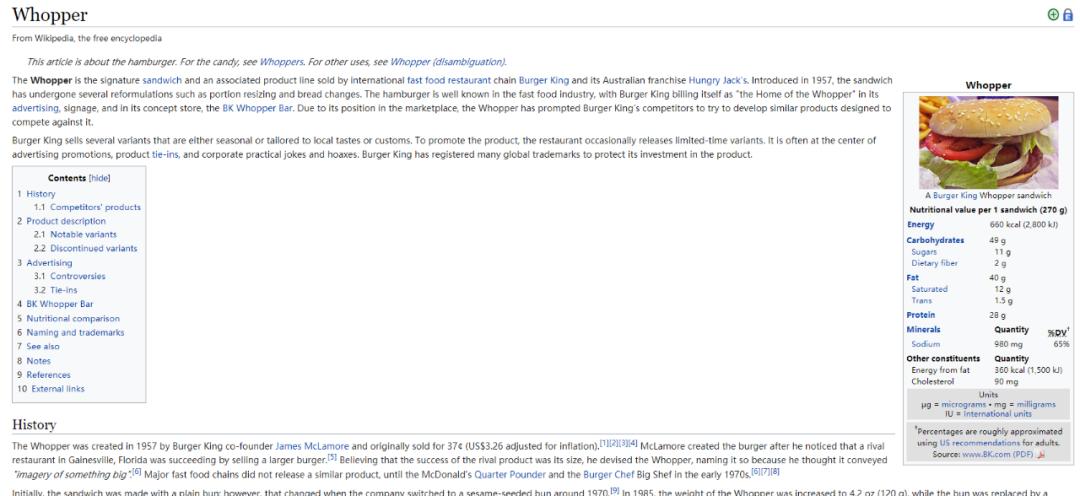Open citation [9] after around 1970

[x=614, y=490]
